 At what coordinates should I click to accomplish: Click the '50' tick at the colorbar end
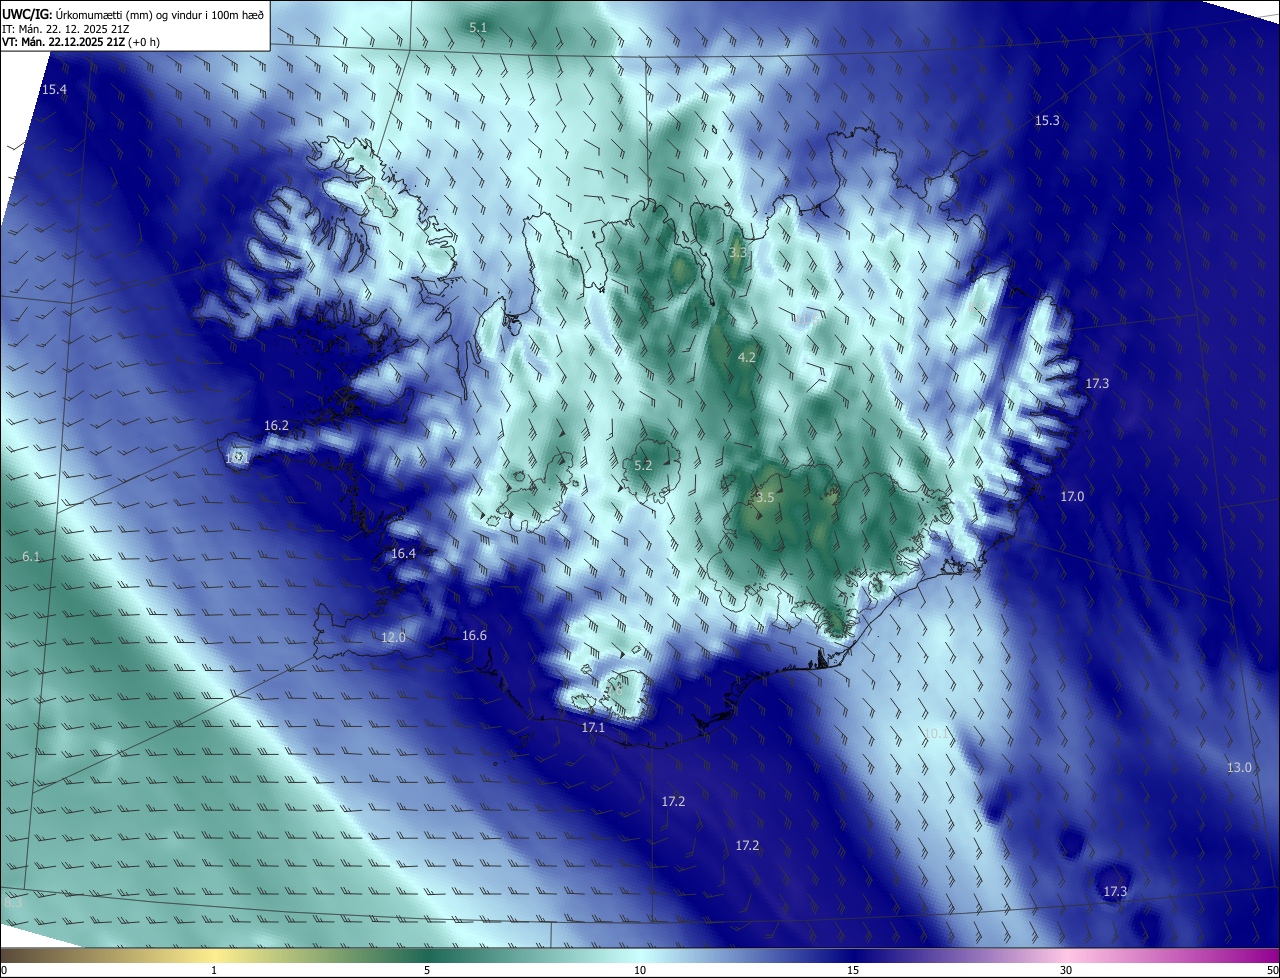click(x=1272, y=970)
